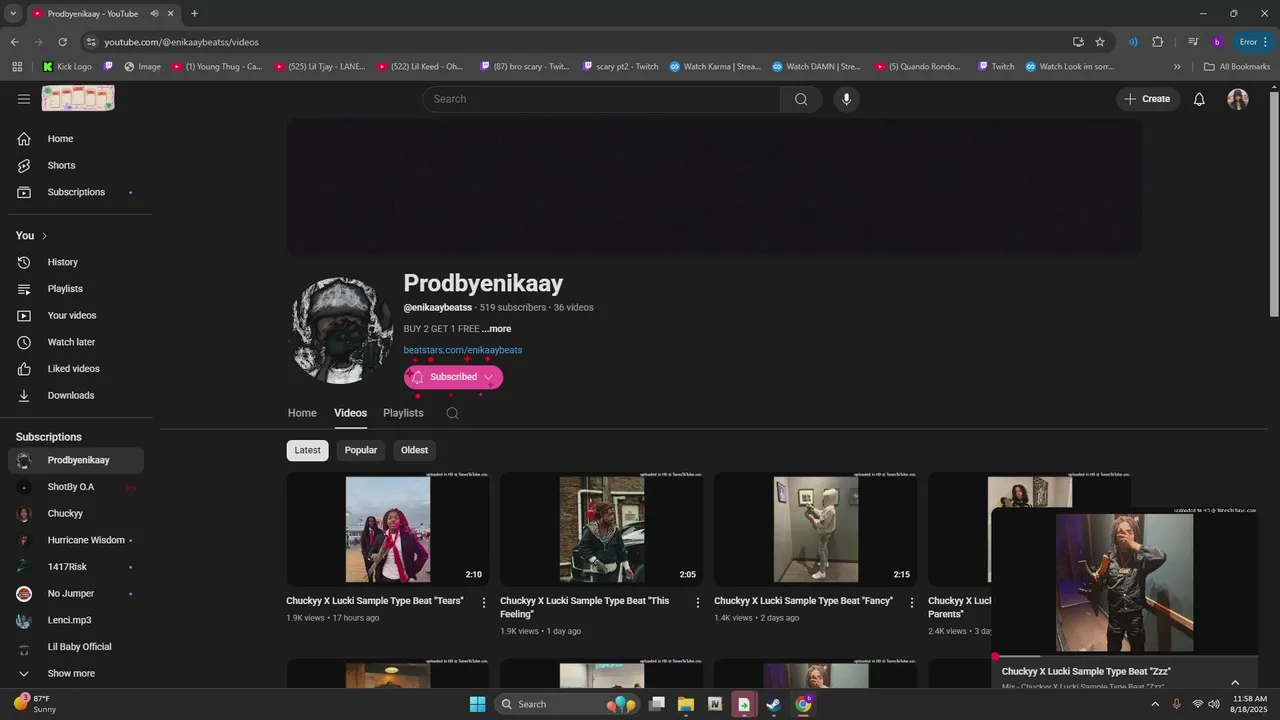
Task: Open options for "Tears" video
Action: click(x=484, y=603)
